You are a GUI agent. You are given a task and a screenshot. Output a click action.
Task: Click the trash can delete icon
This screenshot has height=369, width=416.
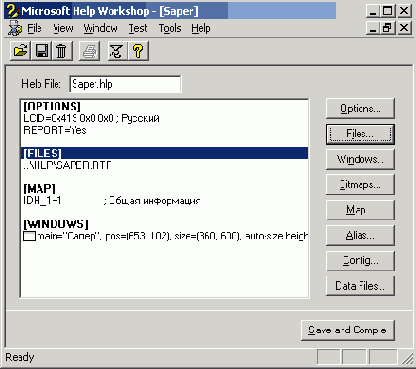coord(62,51)
